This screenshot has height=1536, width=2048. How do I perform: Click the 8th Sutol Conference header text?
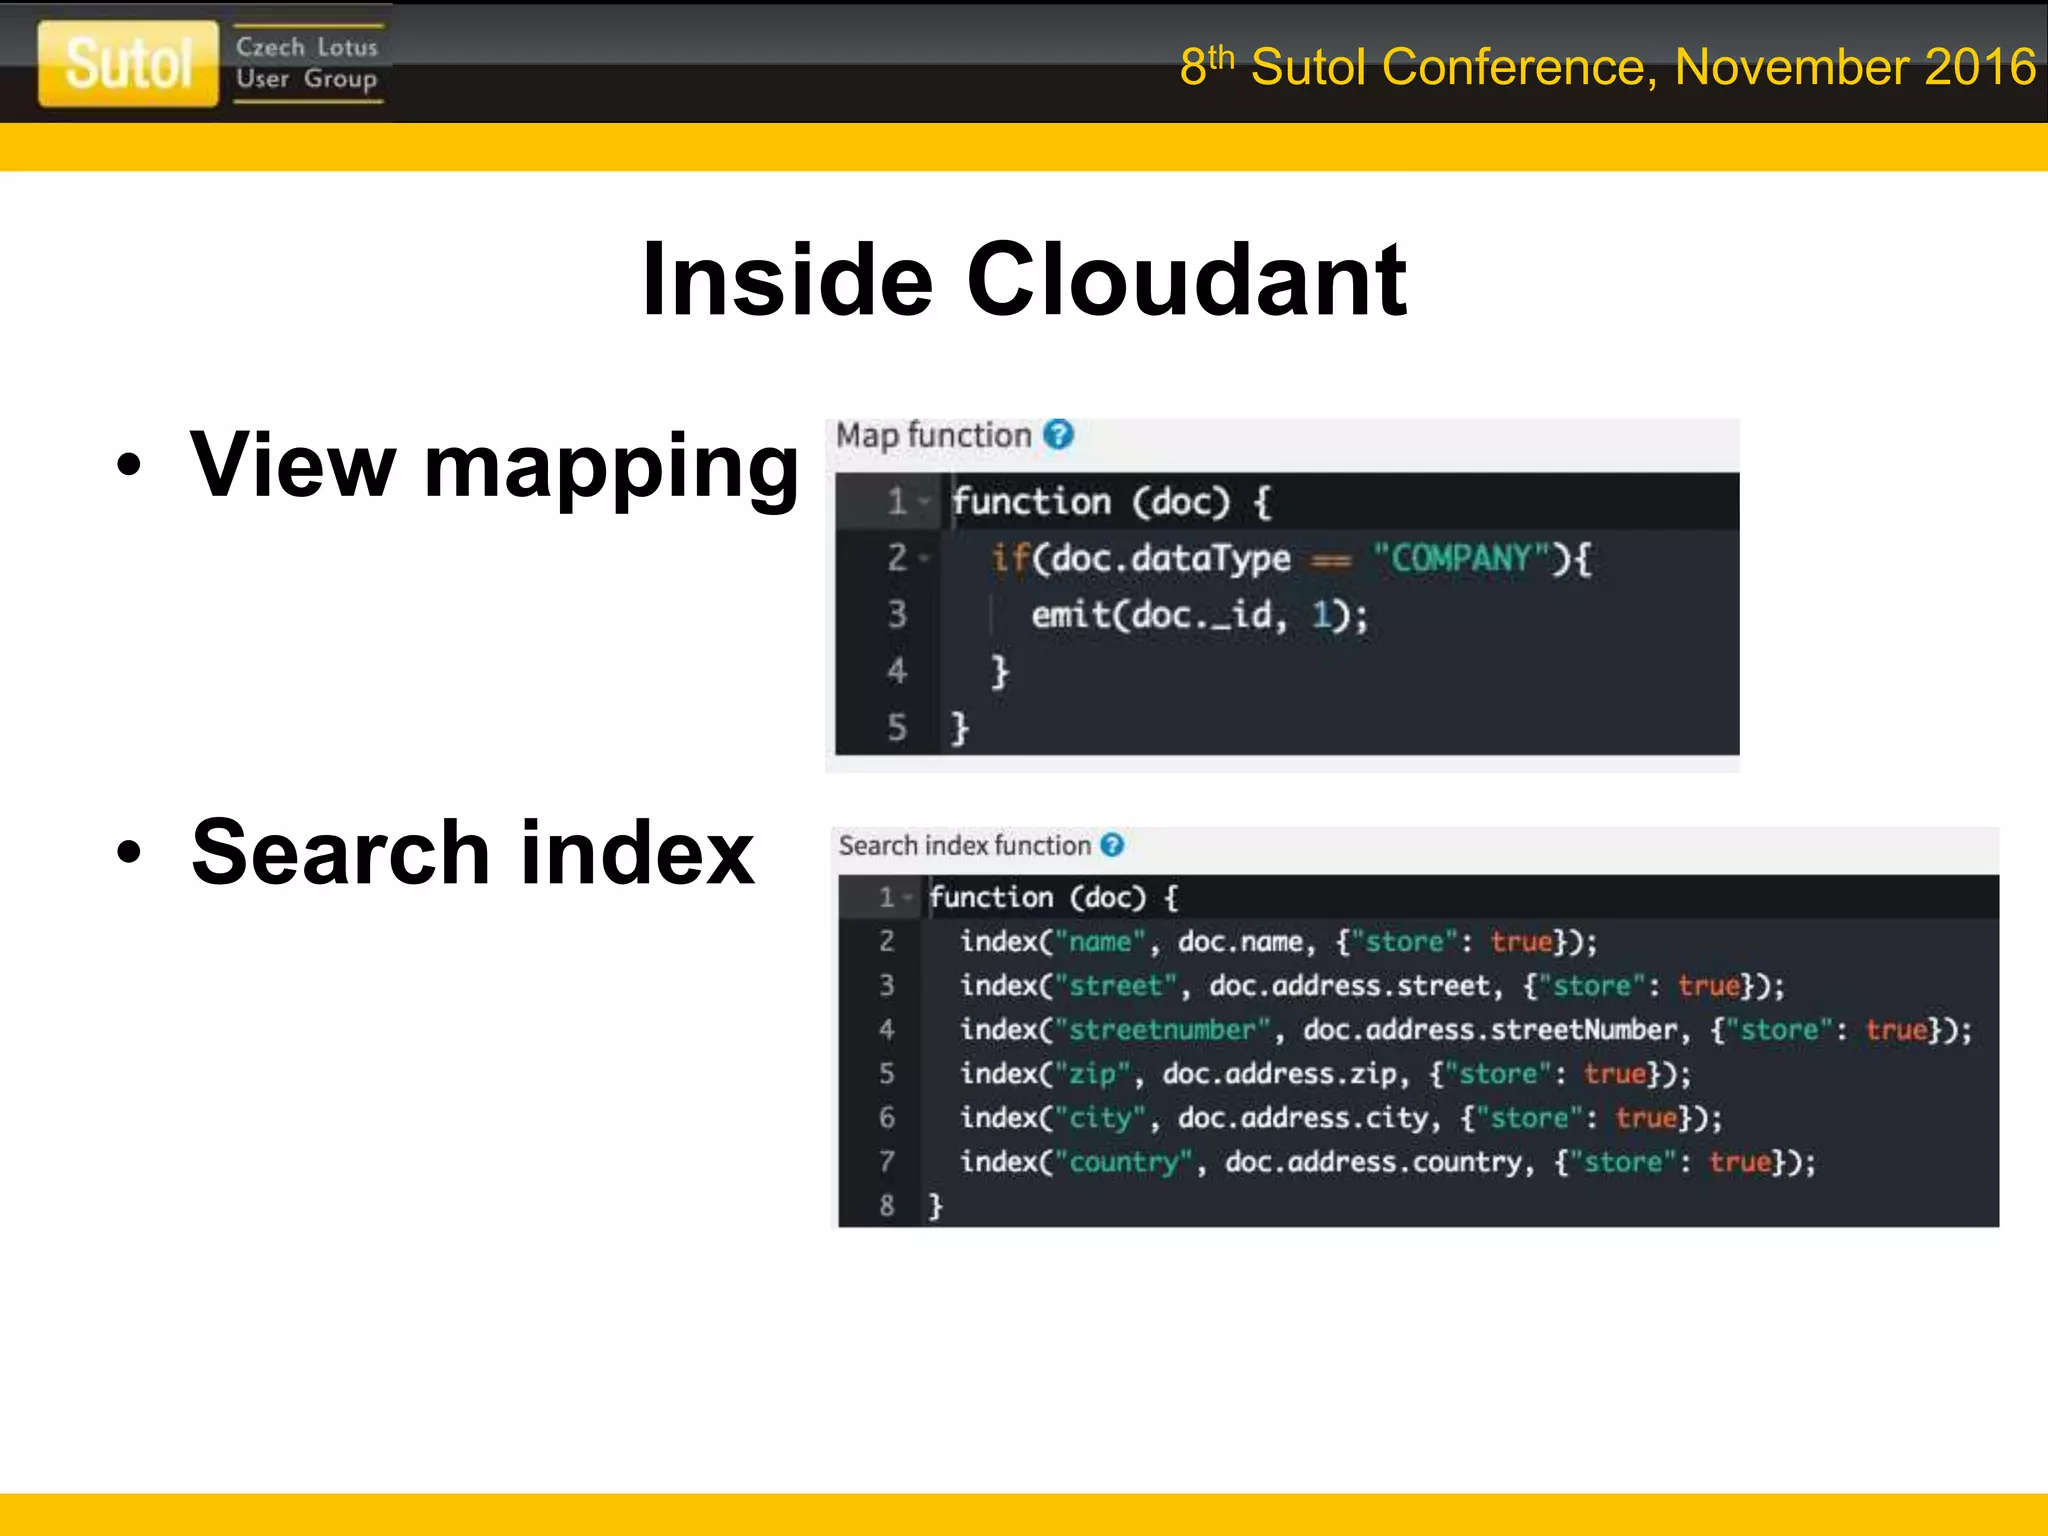click(x=1606, y=67)
